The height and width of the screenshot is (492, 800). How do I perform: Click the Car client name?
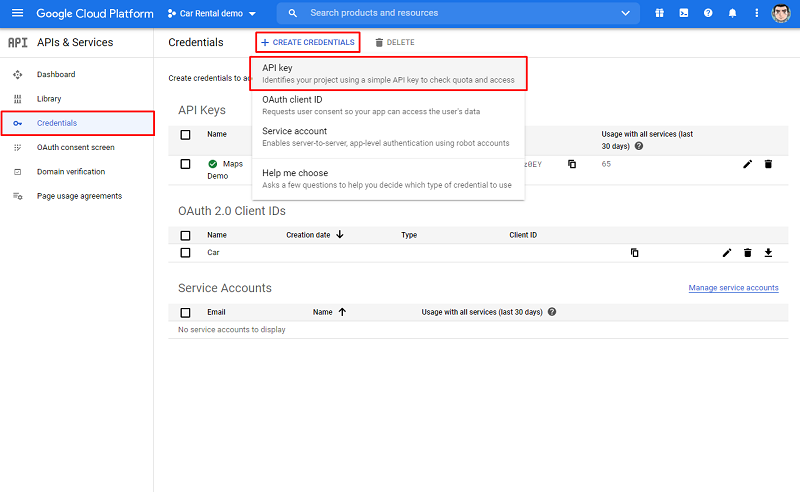(x=213, y=253)
